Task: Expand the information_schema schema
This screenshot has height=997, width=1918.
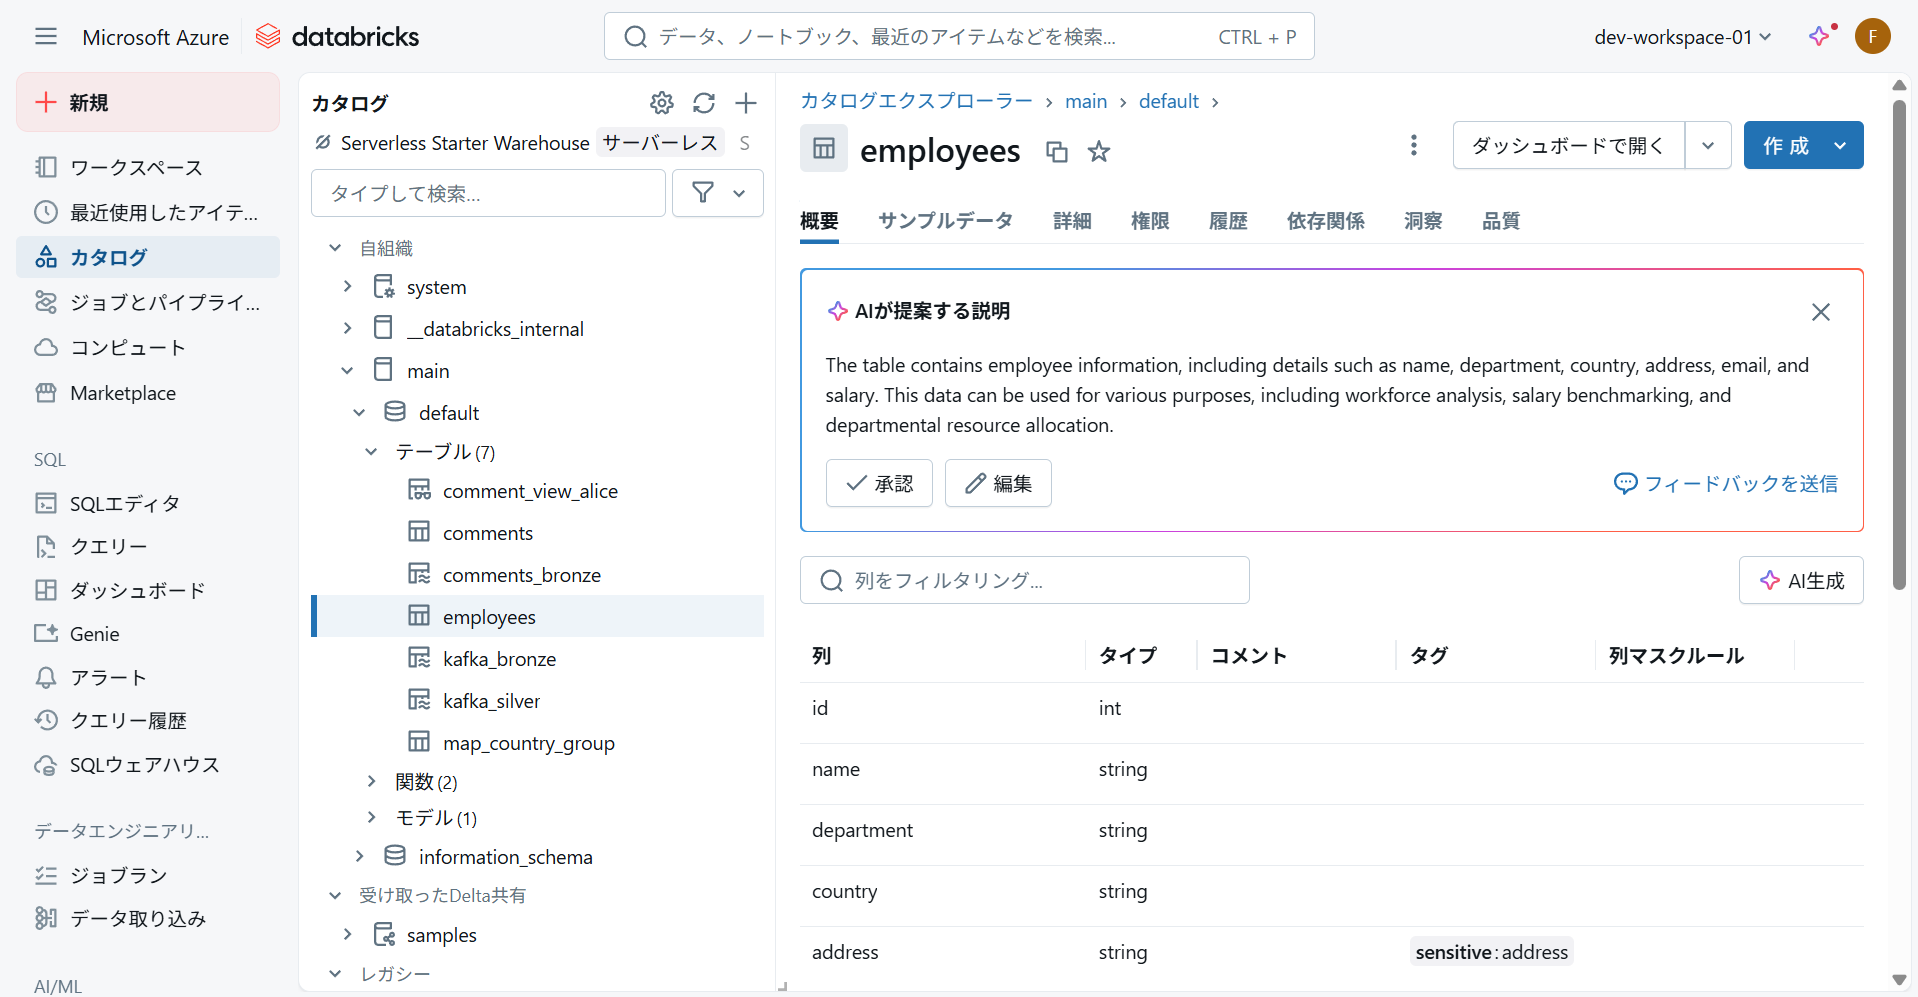Action: tap(359, 856)
